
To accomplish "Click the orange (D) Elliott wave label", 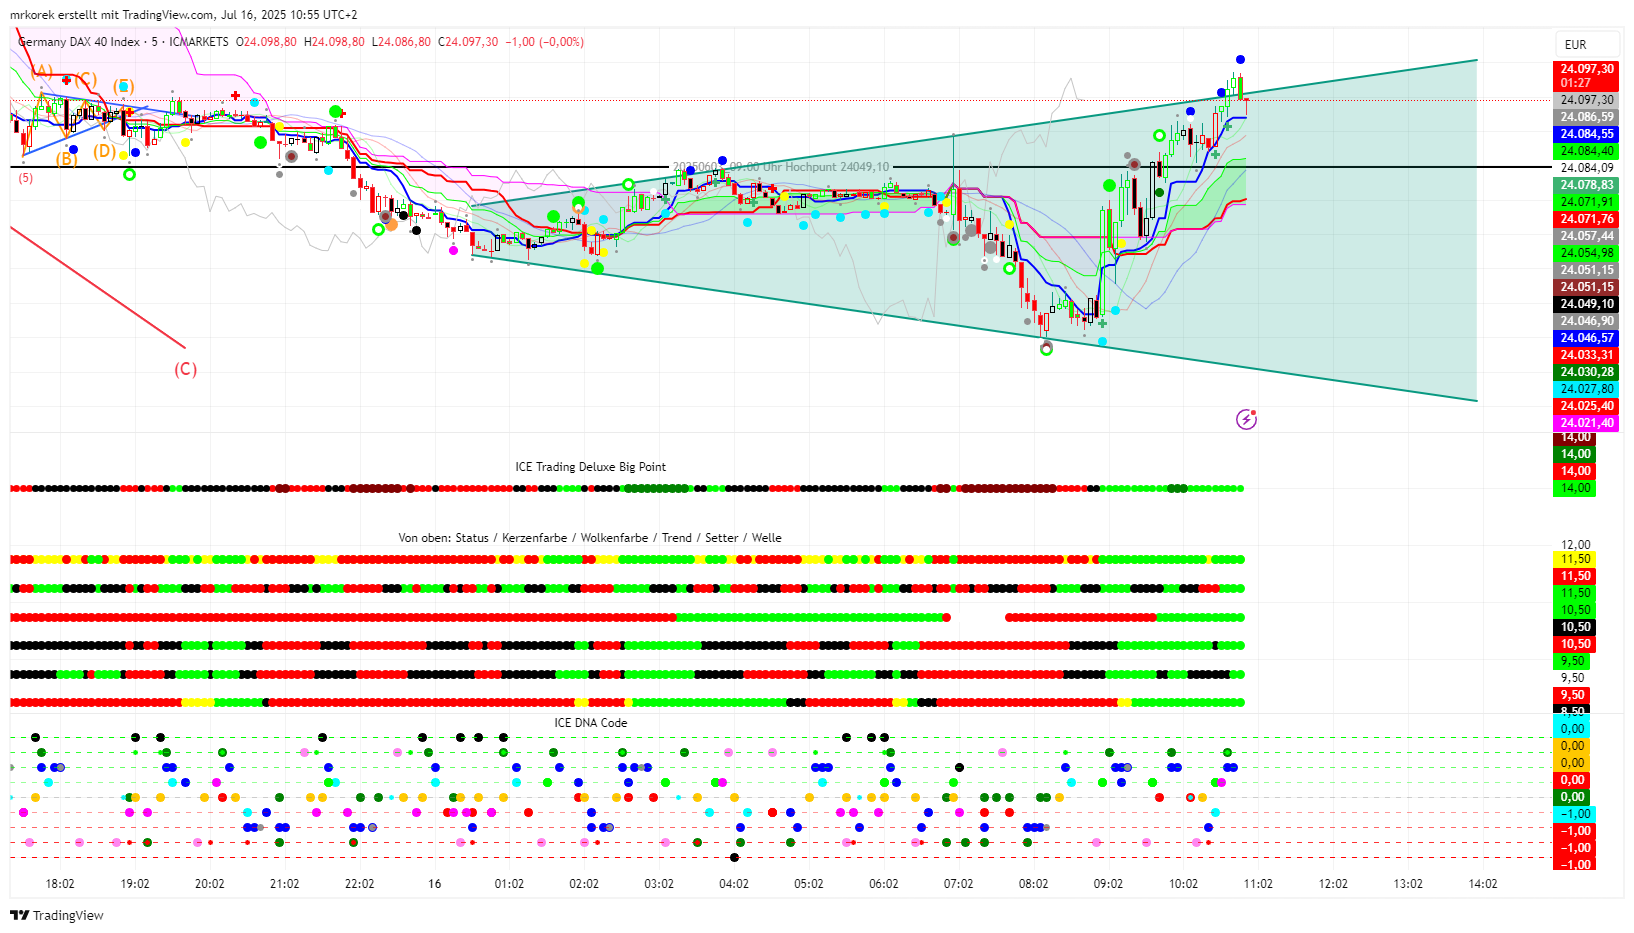I will [x=104, y=151].
